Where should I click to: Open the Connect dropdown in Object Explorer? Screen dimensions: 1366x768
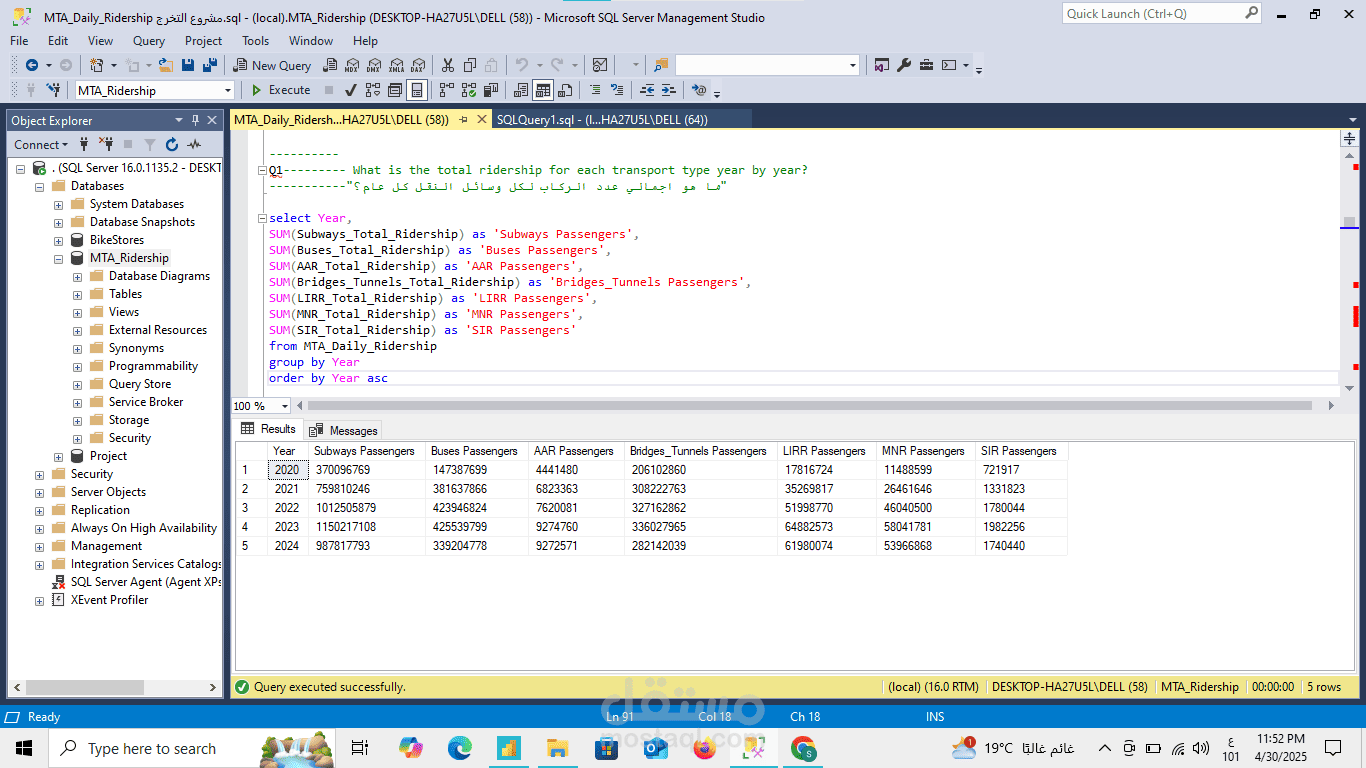[x=39, y=145]
